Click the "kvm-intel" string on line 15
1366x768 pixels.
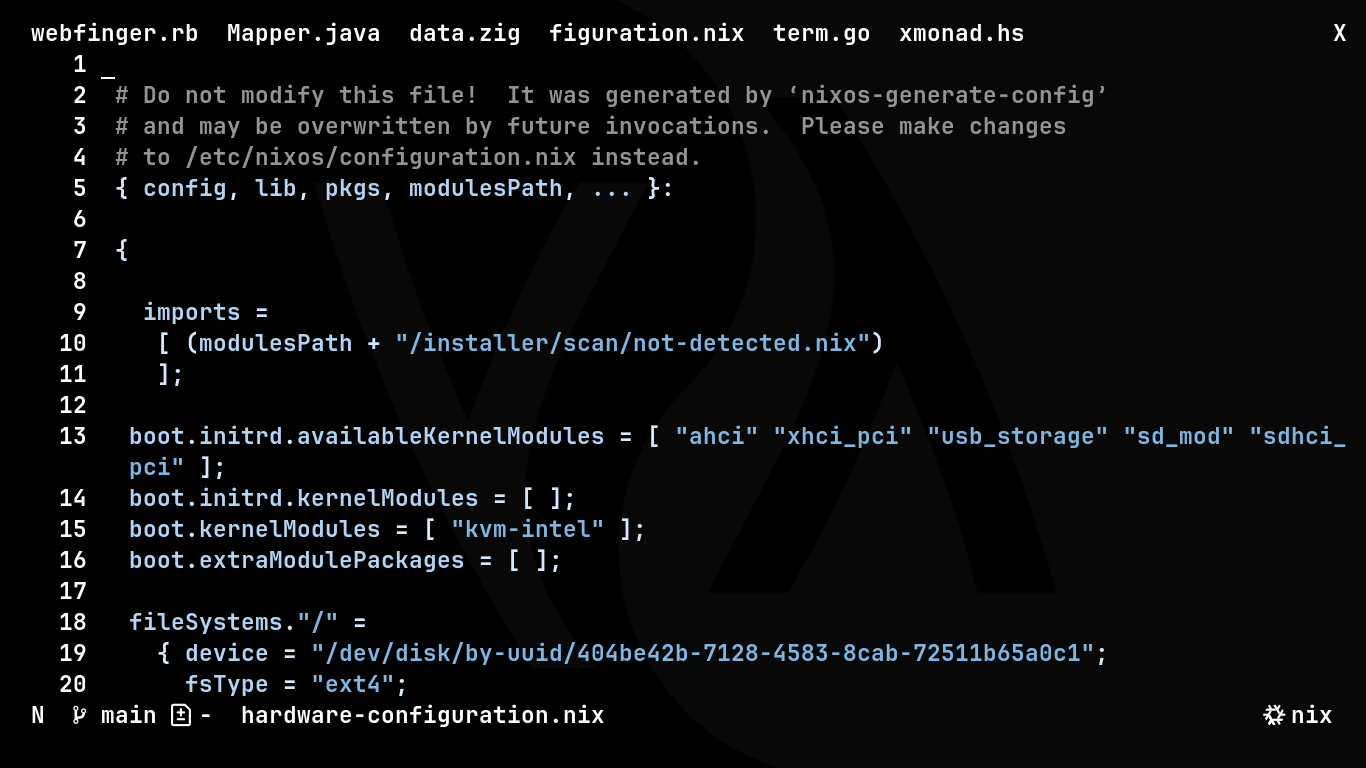[x=527, y=528]
